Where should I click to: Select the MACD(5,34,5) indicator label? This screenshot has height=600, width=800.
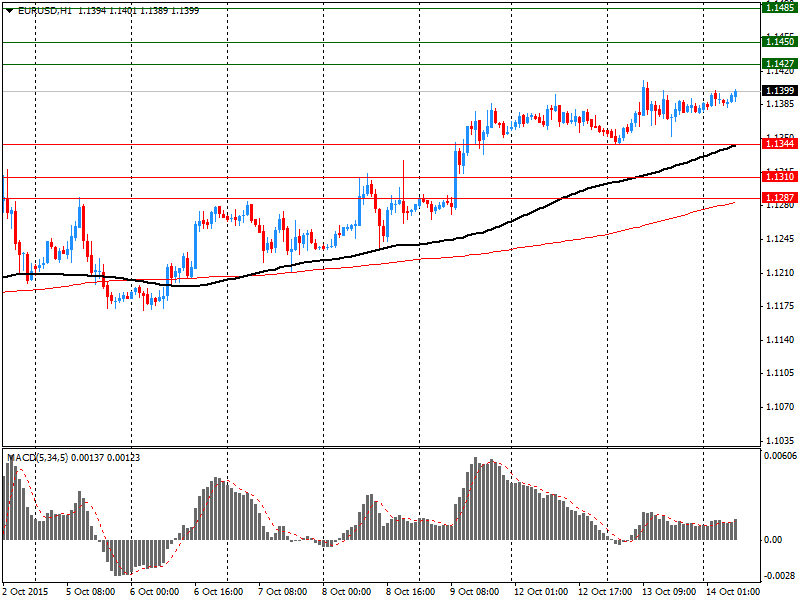(37, 458)
